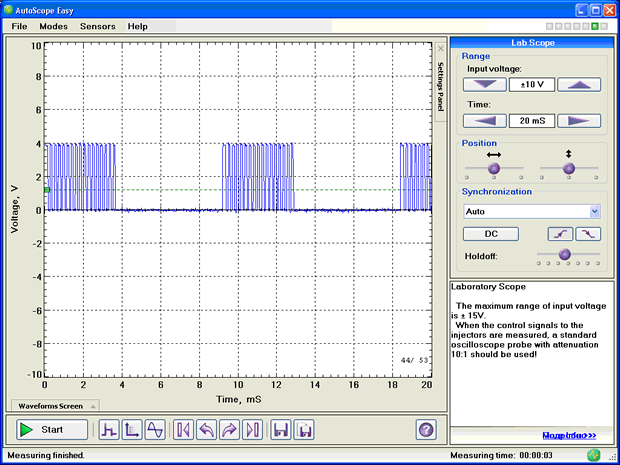The width and height of the screenshot is (620, 465).
Task: Open help with question mark icon
Action: pos(426,429)
